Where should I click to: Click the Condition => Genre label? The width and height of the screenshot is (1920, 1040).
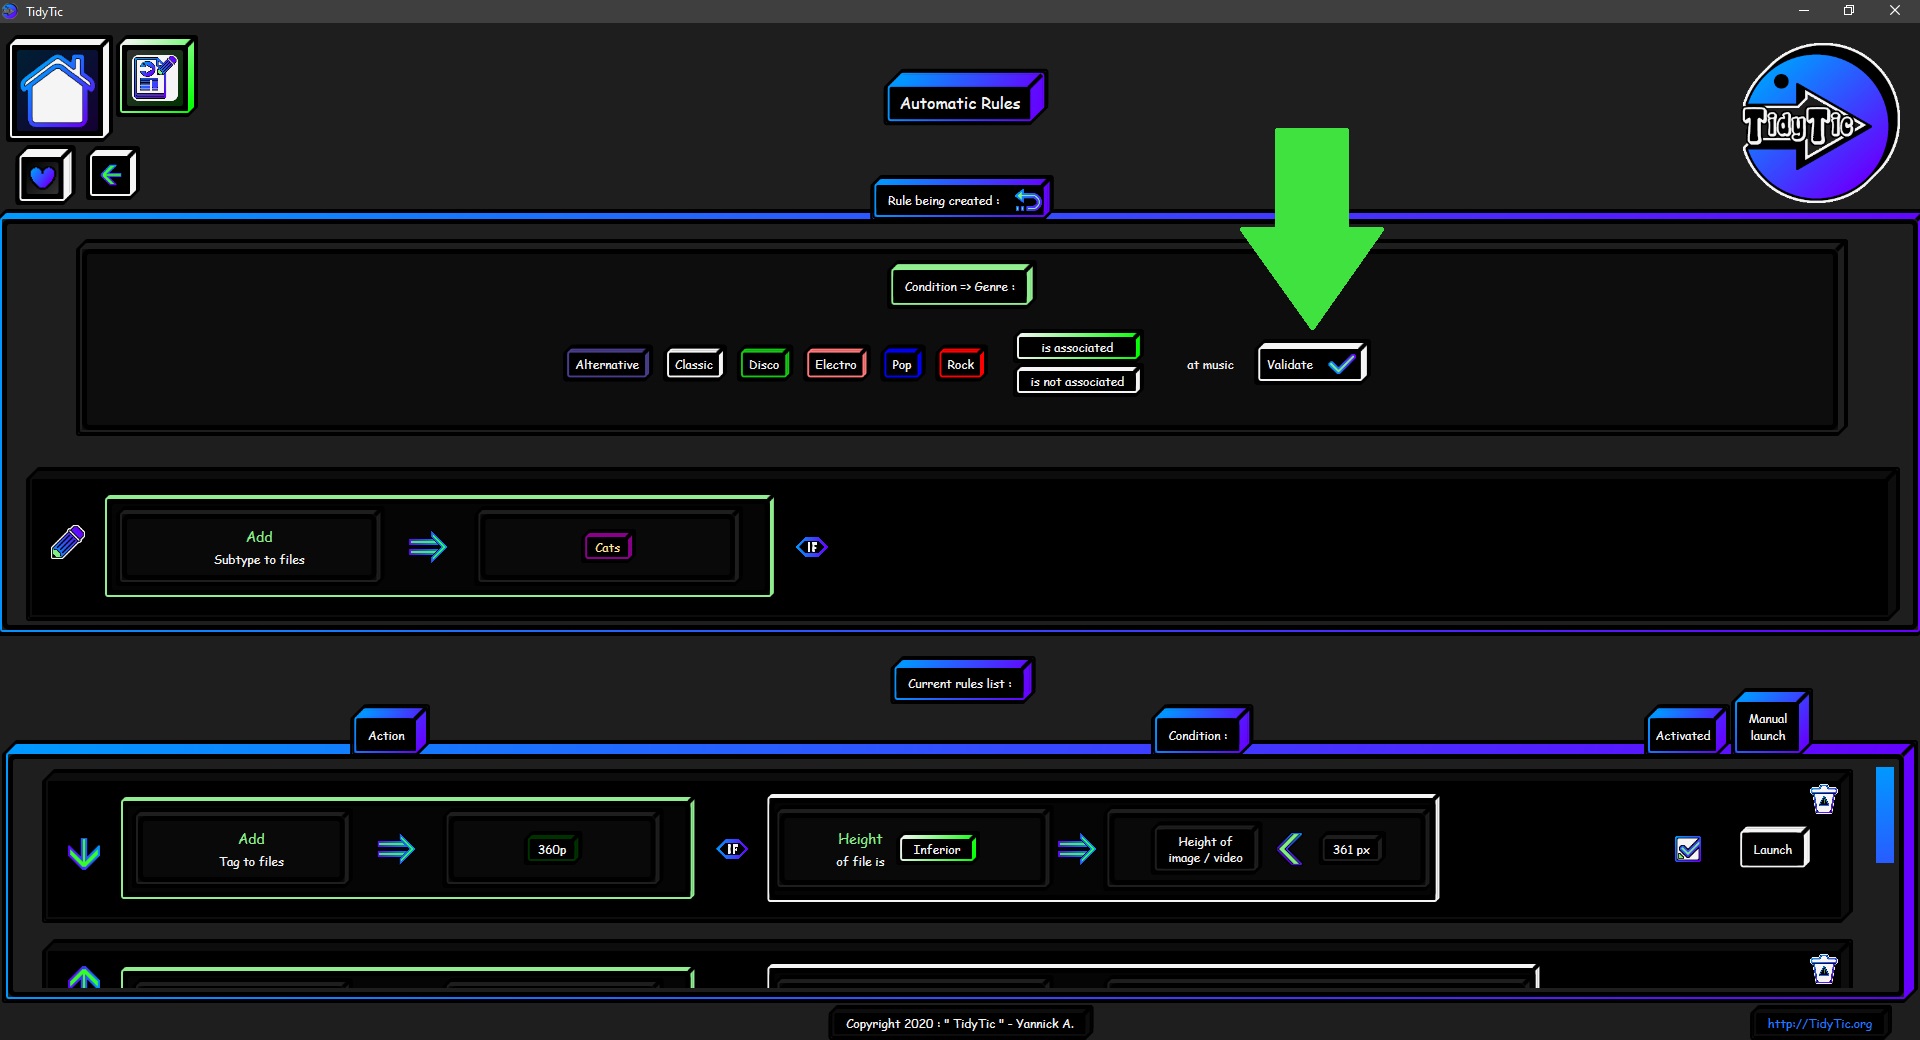point(961,286)
